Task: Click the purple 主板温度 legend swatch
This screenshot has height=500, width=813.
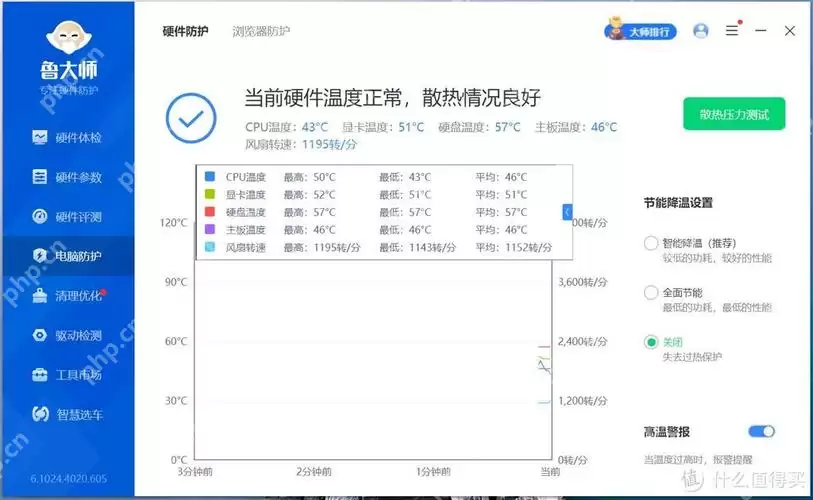Action: click(x=209, y=229)
